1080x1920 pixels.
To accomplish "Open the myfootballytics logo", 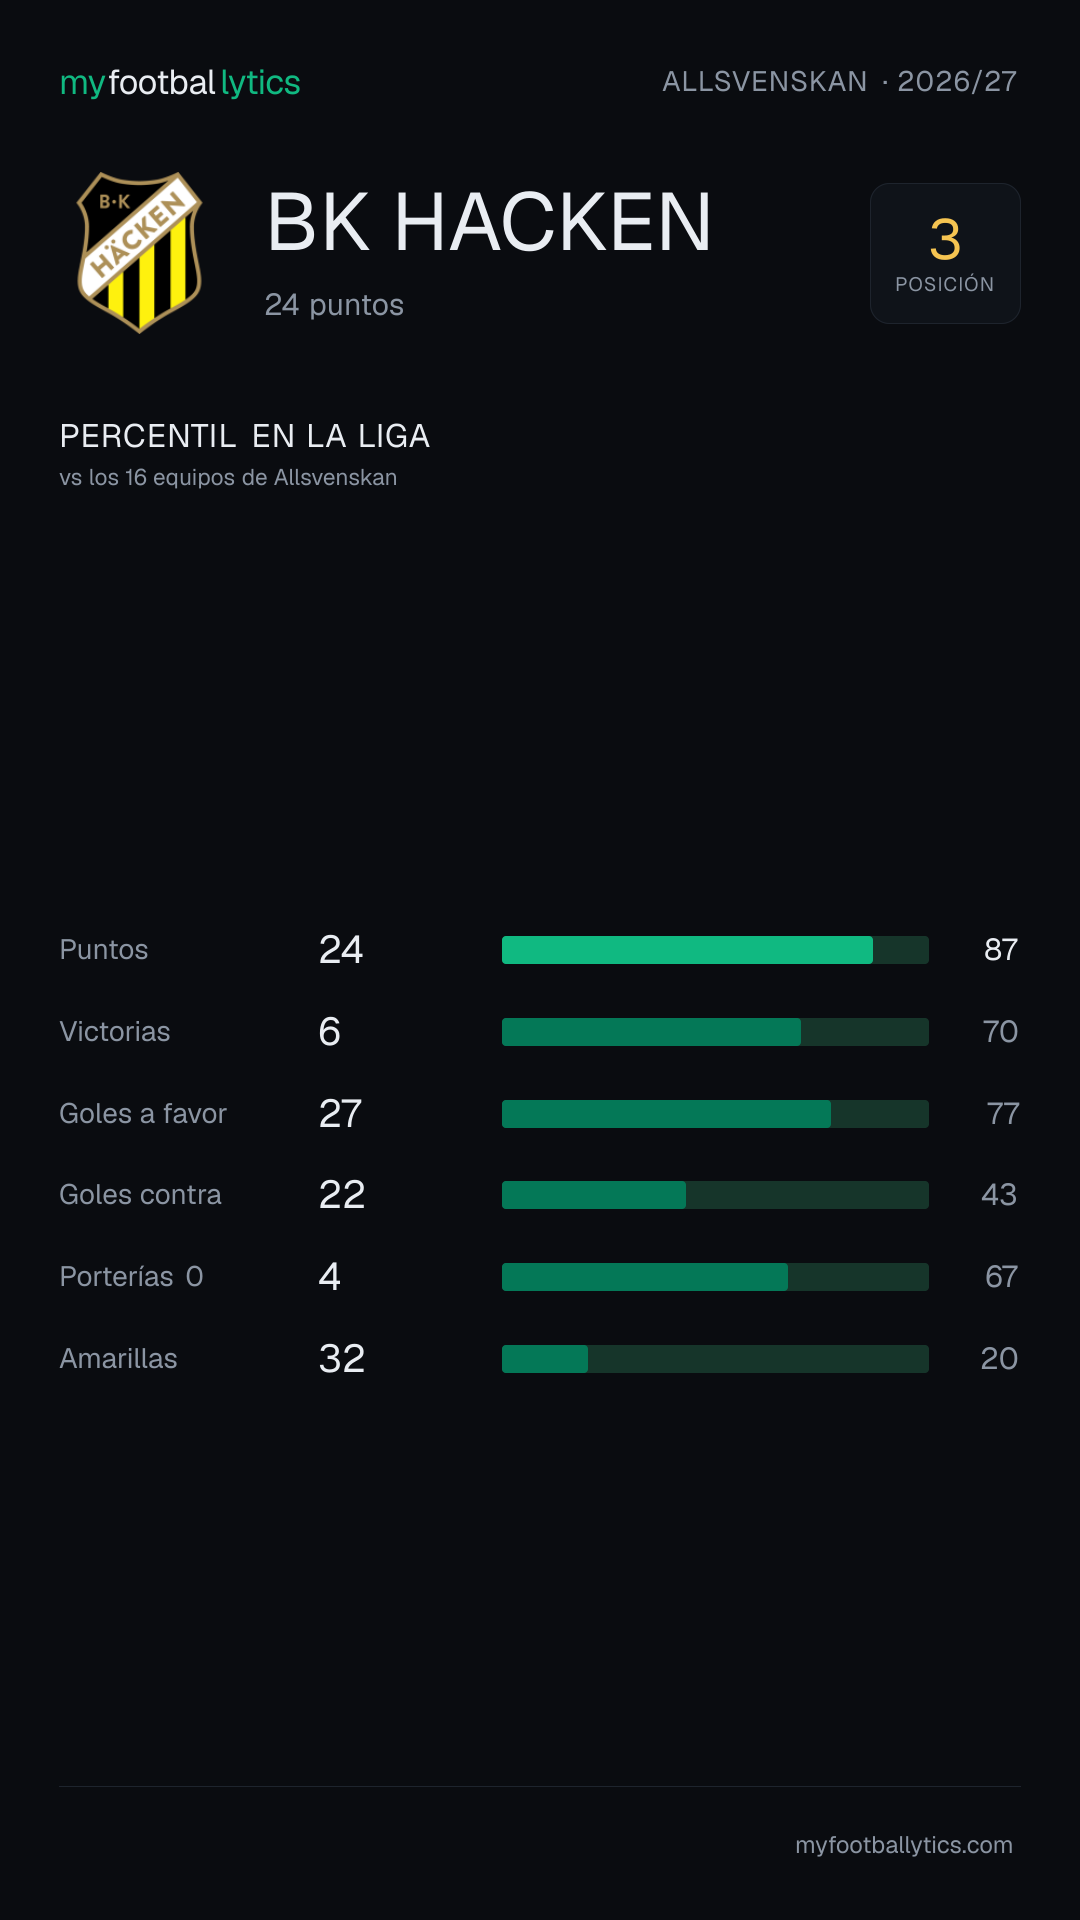I will 180,83.
